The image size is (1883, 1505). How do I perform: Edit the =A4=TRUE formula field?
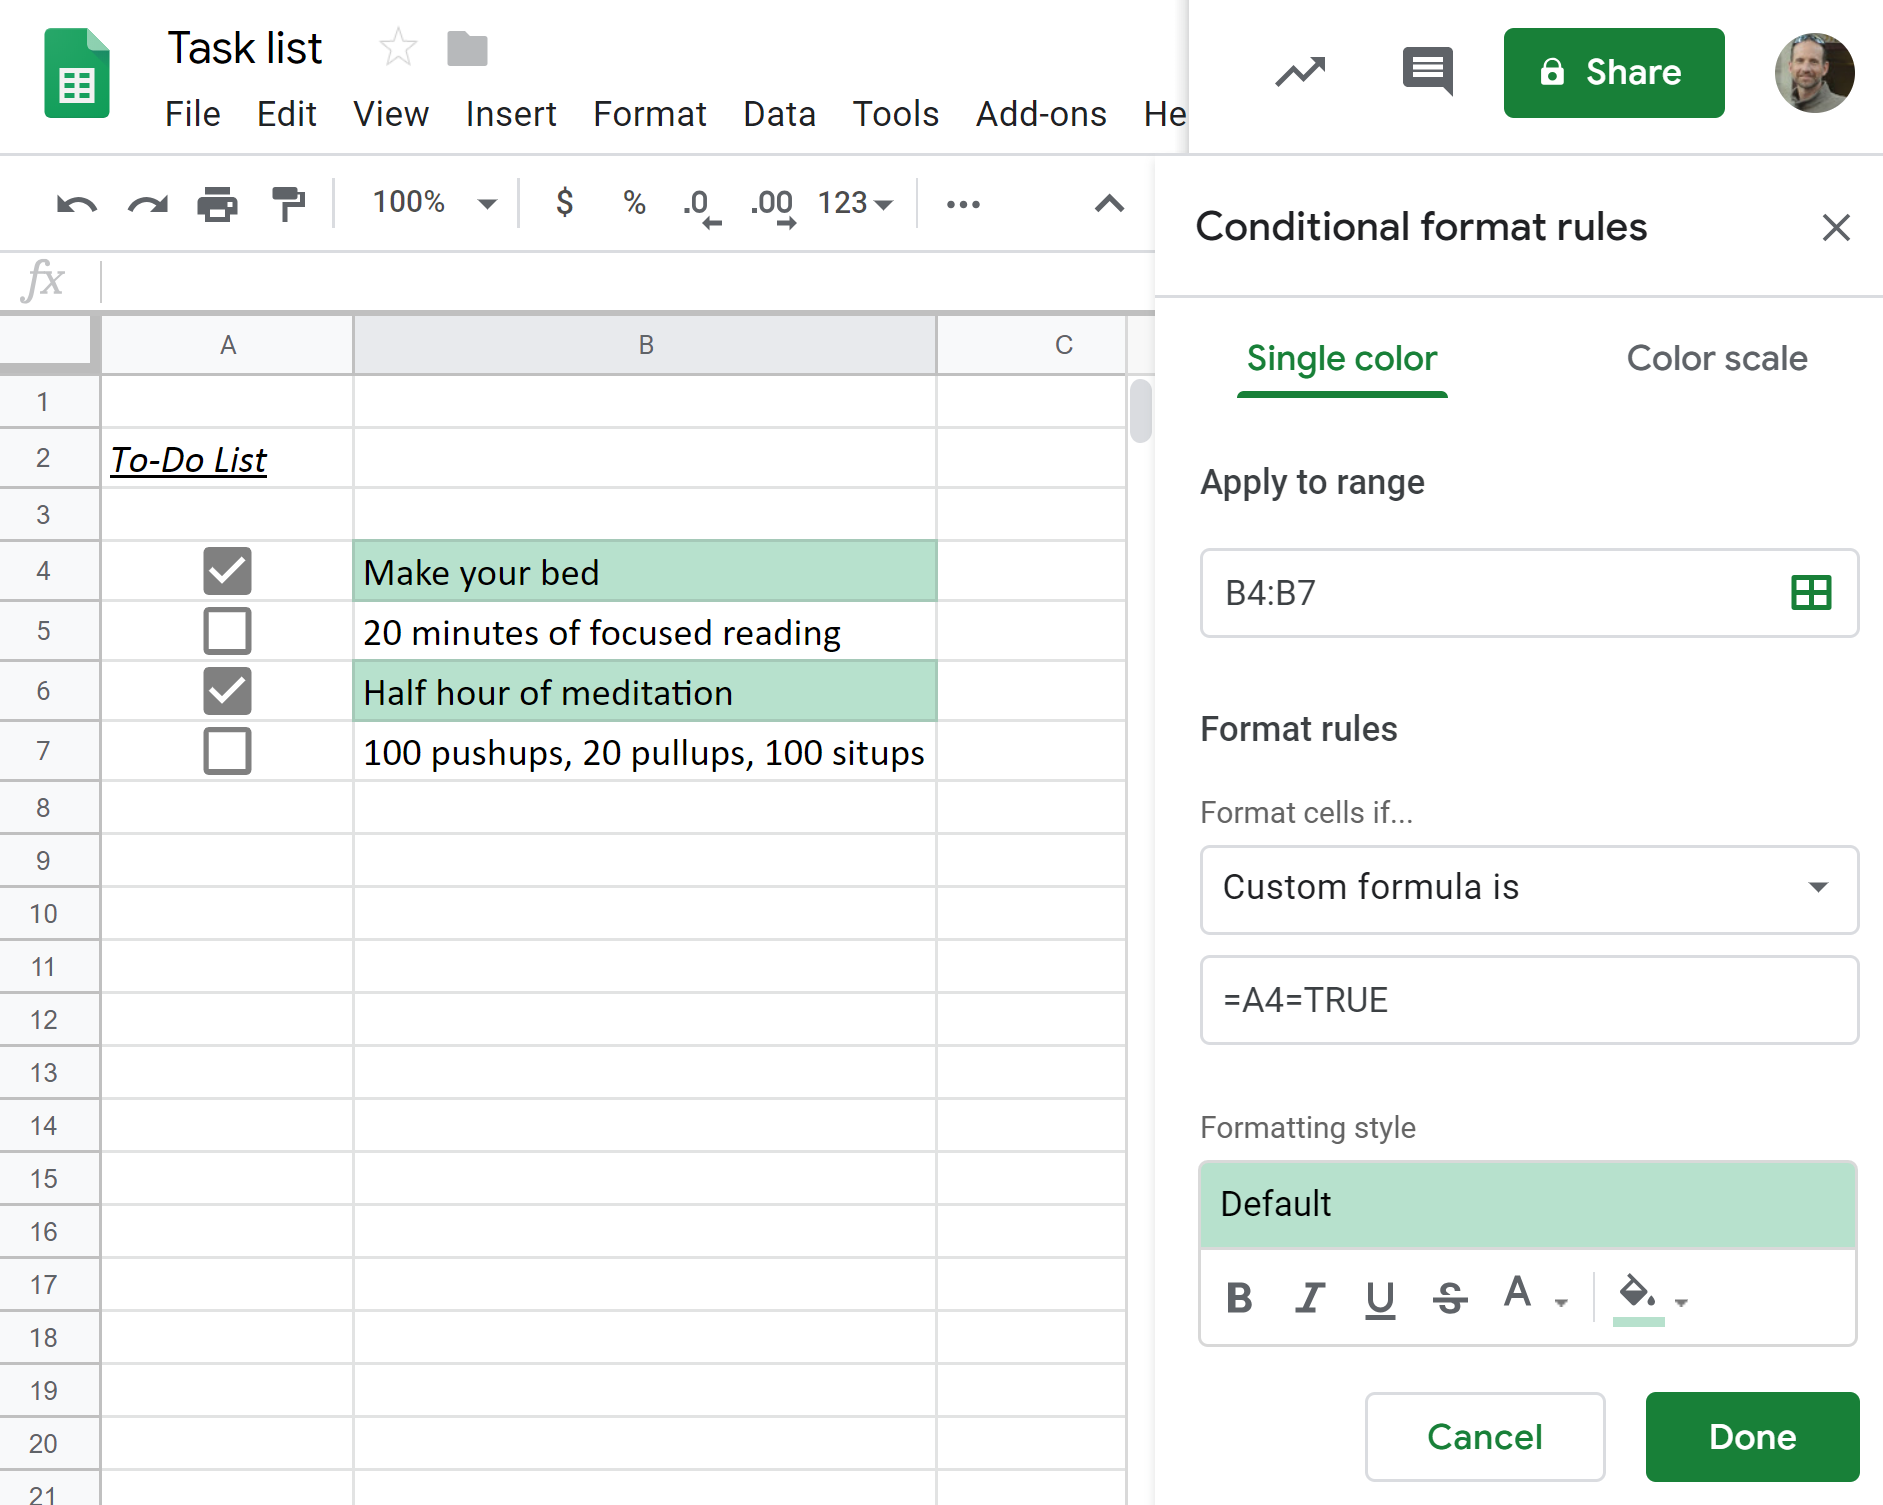click(x=1529, y=1000)
